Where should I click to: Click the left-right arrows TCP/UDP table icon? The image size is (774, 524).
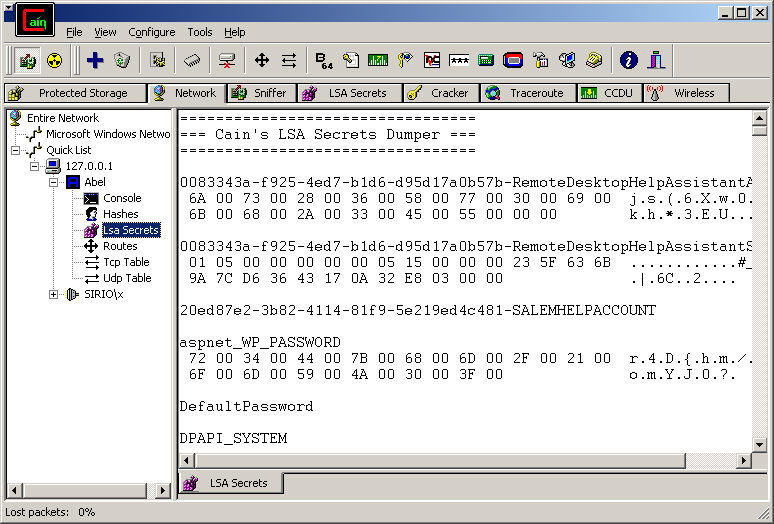coord(289,61)
